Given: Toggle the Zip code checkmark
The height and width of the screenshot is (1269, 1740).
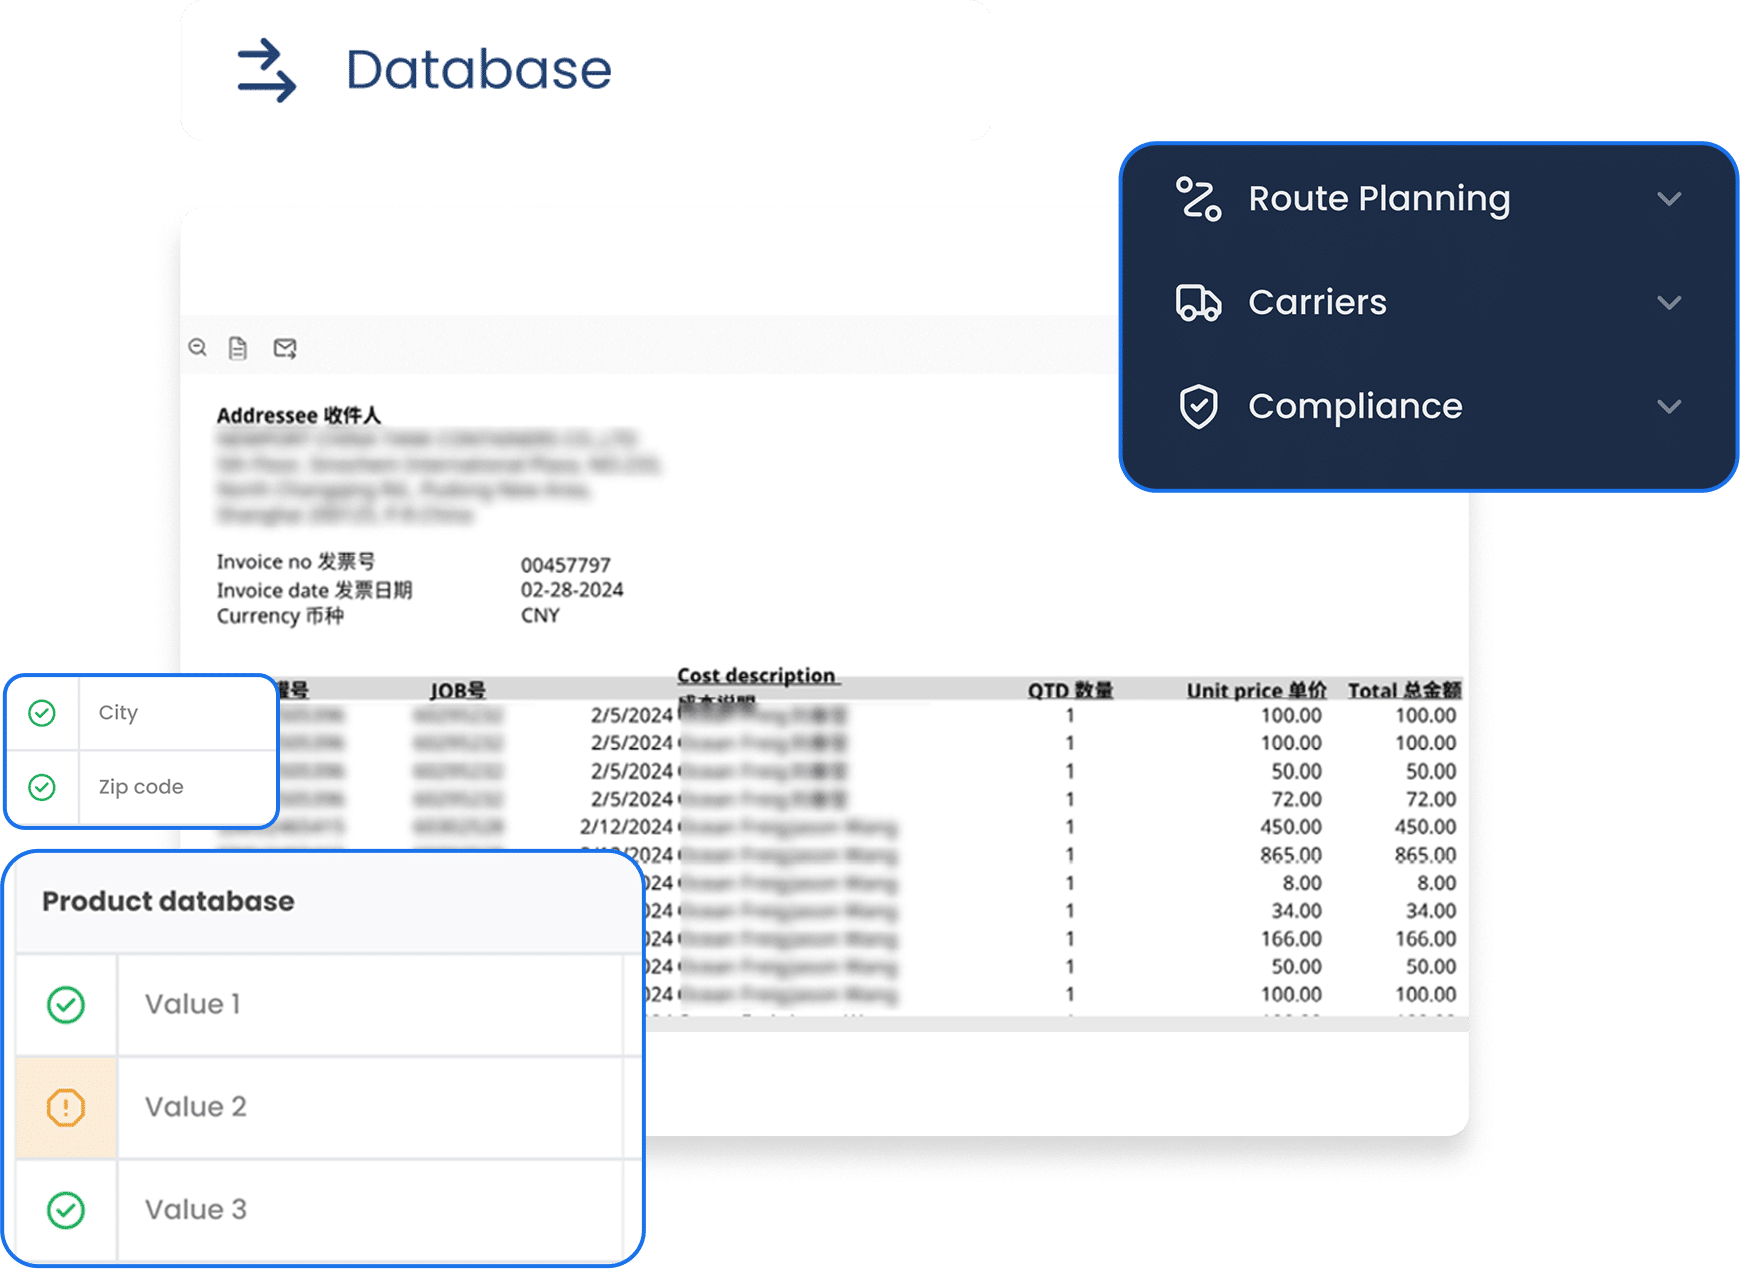Looking at the screenshot, I should [x=42, y=787].
